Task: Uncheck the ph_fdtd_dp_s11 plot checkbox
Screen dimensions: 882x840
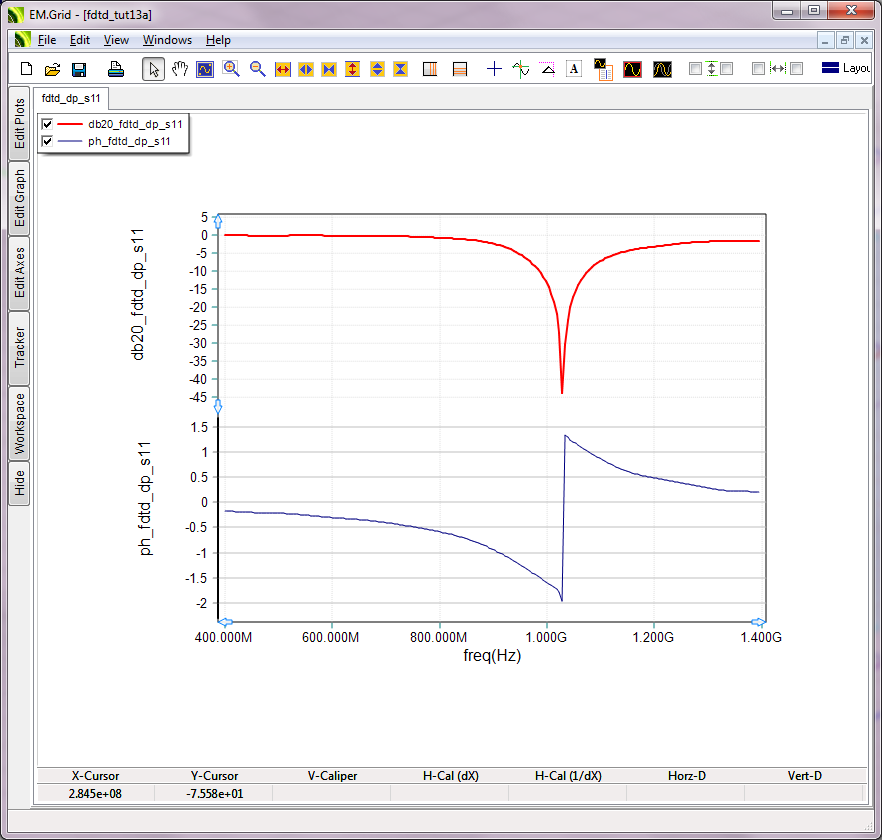Action: click(47, 142)
